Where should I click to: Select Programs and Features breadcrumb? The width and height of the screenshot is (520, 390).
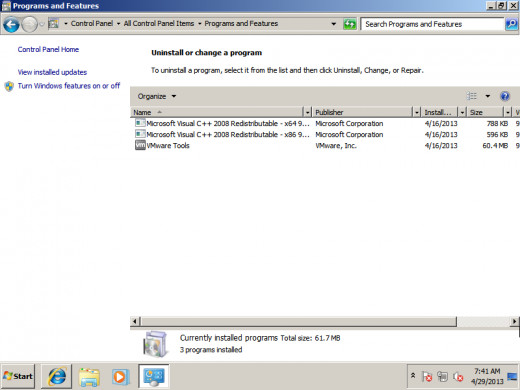[x=241, y=23]
